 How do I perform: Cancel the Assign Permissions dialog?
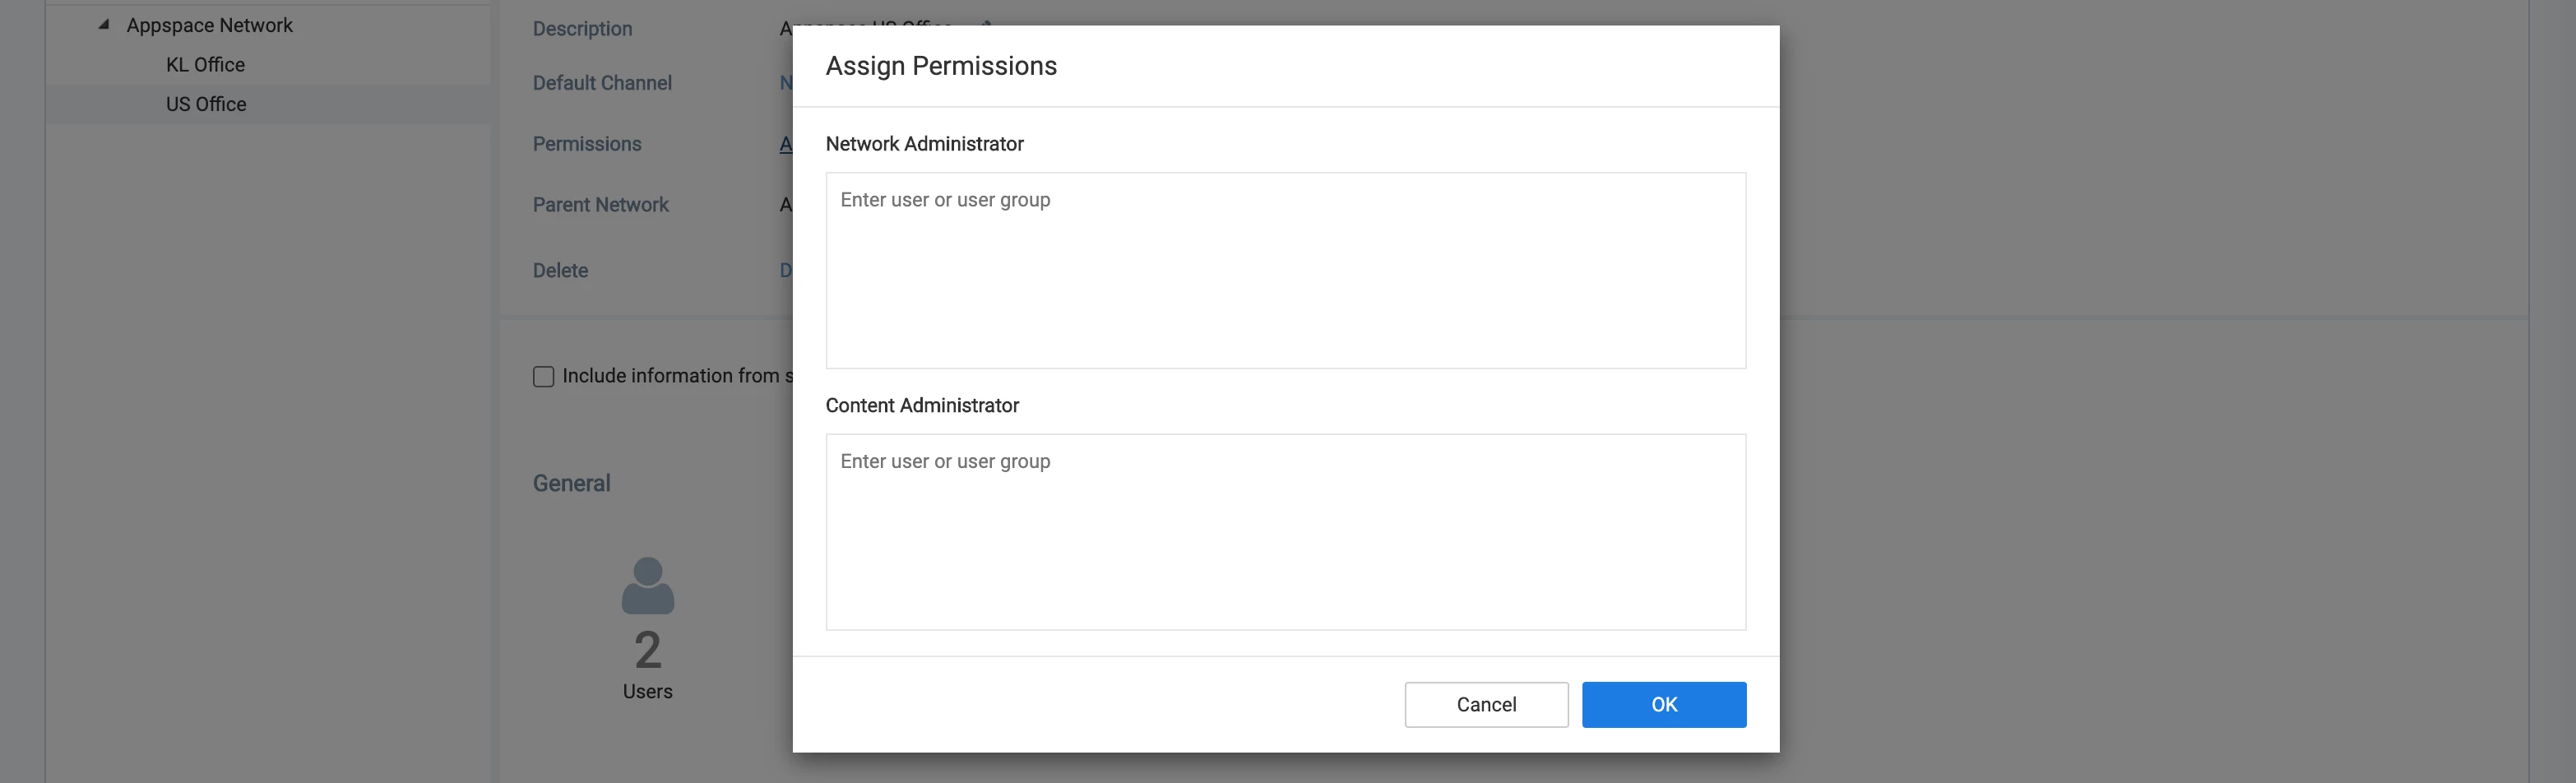tap(1485, 705)
